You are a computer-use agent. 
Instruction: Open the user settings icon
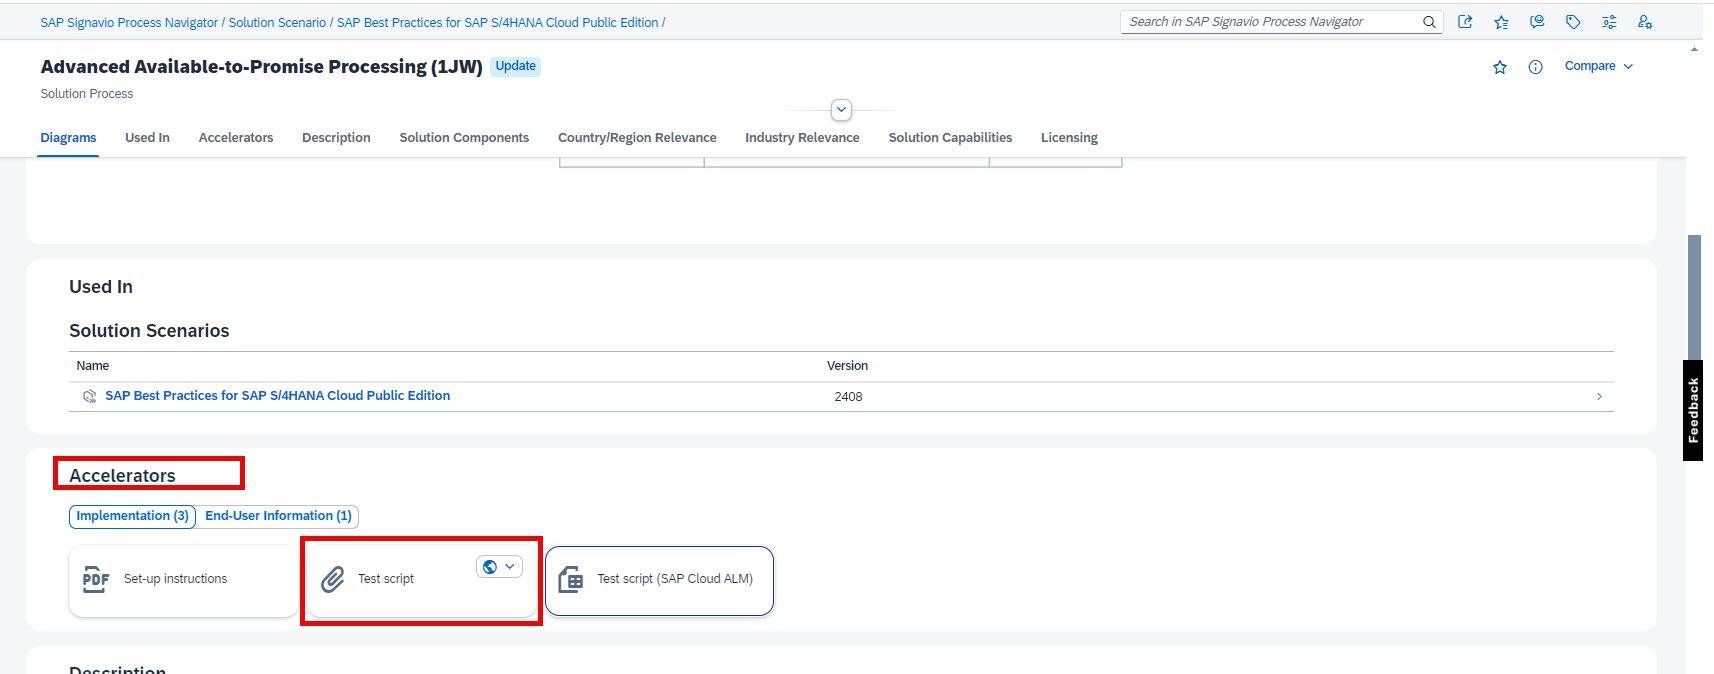pos(1645,22)
